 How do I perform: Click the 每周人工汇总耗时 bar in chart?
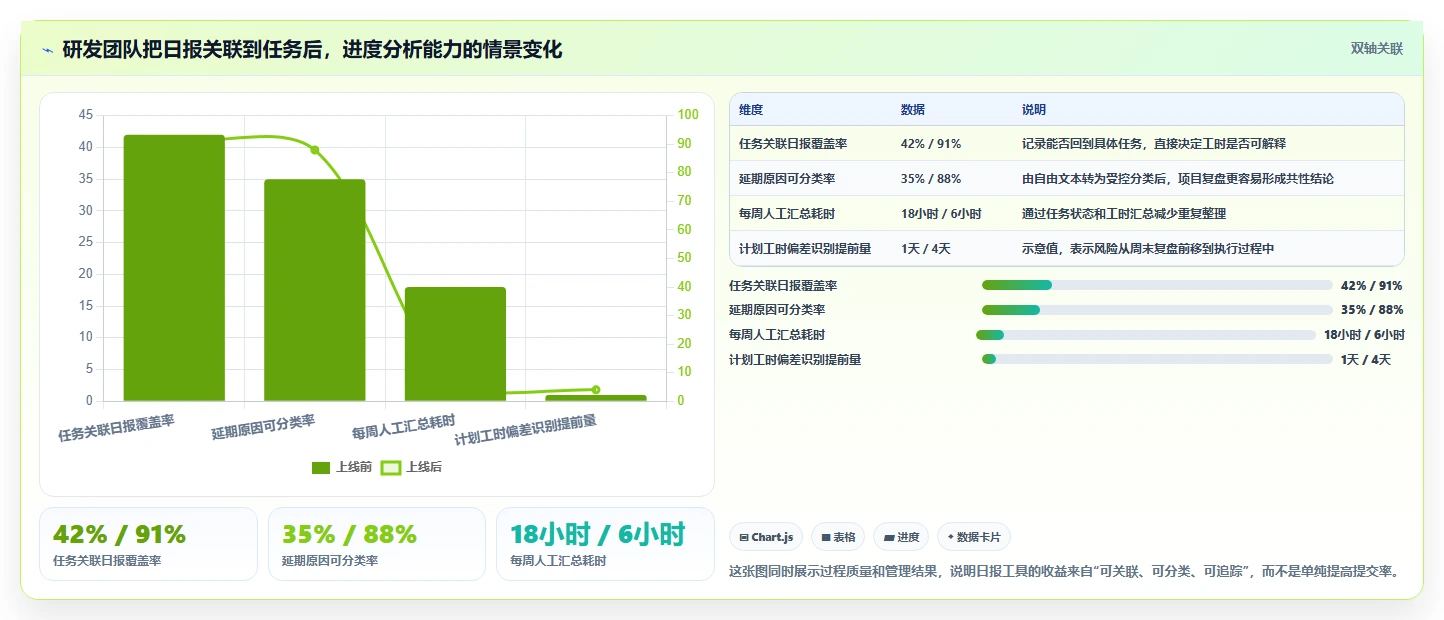[x=455, y=344]
